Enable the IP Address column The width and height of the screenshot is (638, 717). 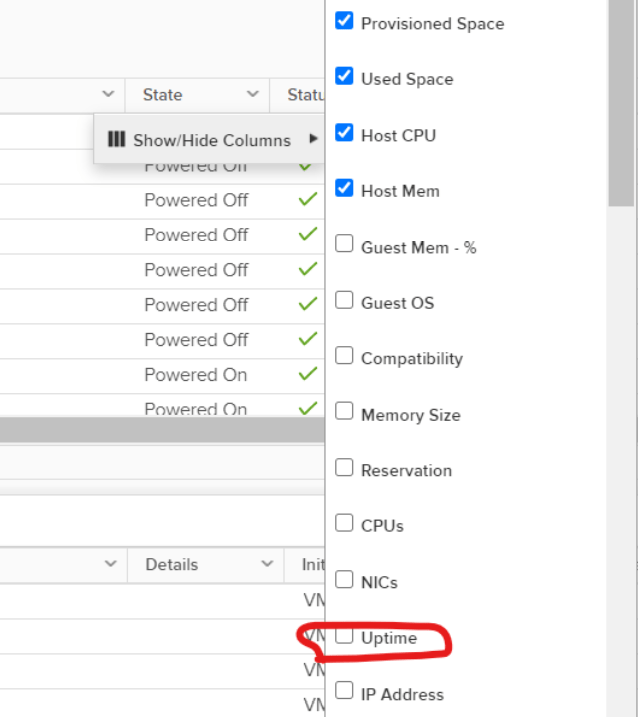click(344, 691)
